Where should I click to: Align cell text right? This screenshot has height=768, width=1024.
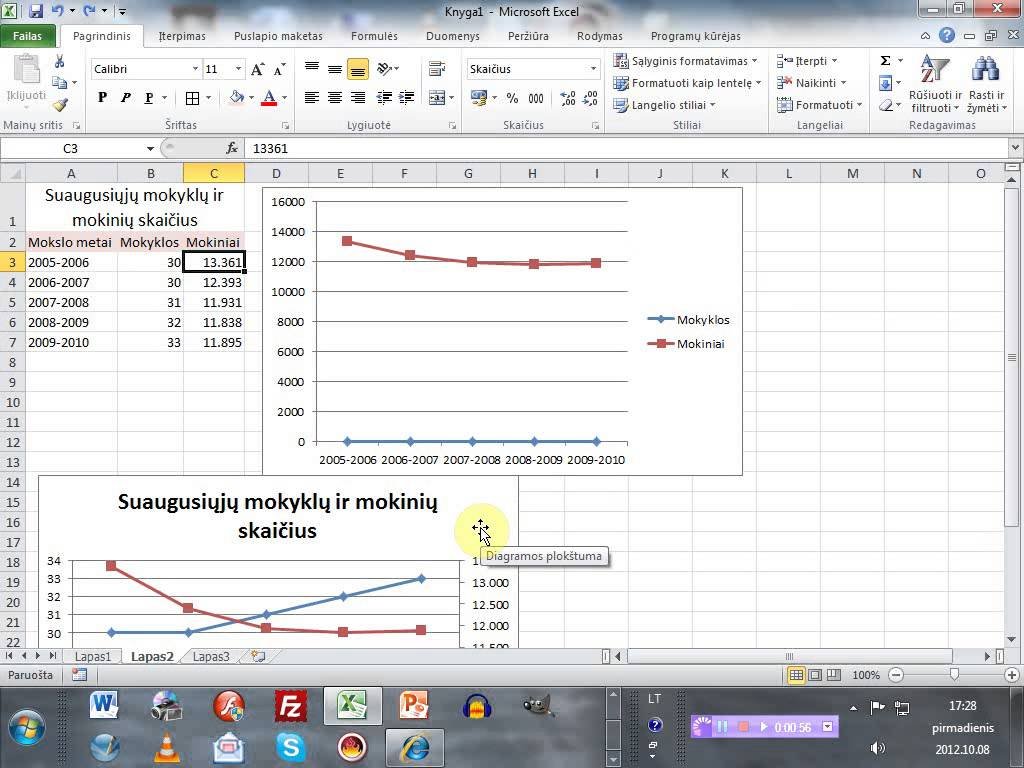(x=358, y=98)
